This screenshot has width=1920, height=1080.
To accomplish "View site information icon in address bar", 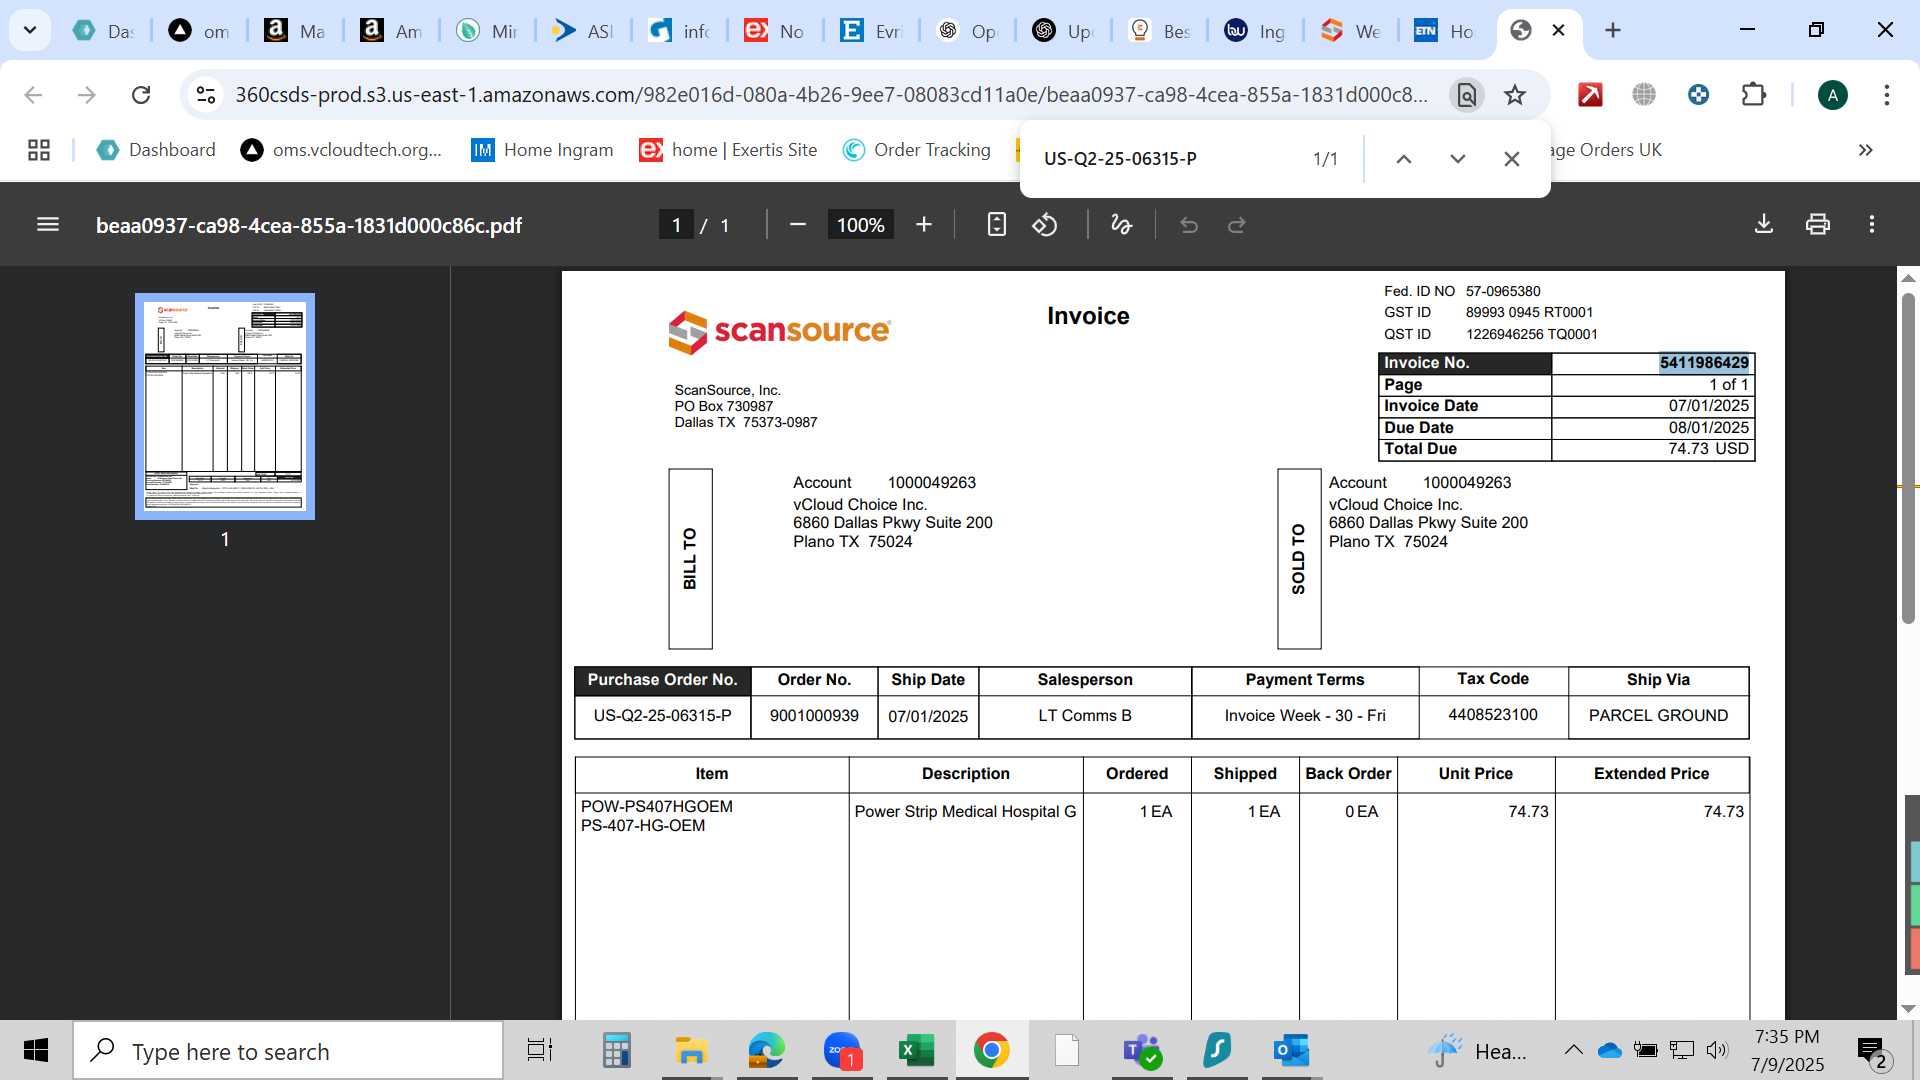I will 206,95.
